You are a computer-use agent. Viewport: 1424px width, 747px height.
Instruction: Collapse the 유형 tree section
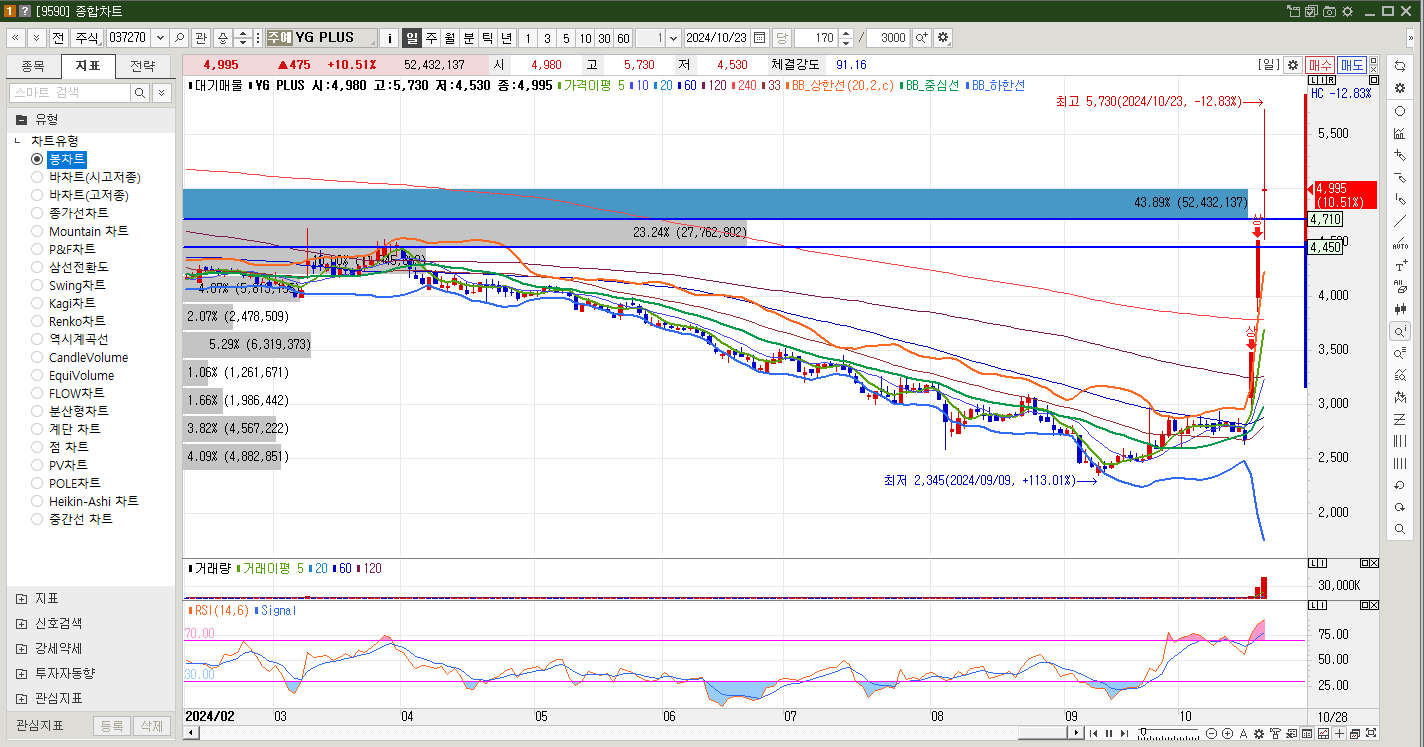[21, 119]
